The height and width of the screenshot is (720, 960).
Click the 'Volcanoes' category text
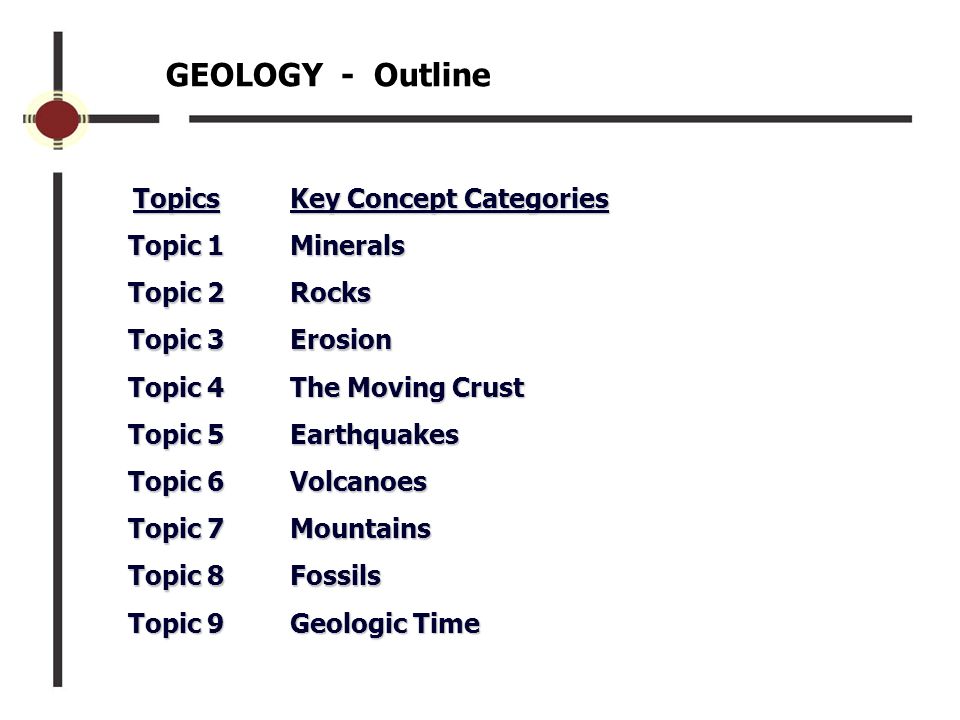click(x=359, y=482)
